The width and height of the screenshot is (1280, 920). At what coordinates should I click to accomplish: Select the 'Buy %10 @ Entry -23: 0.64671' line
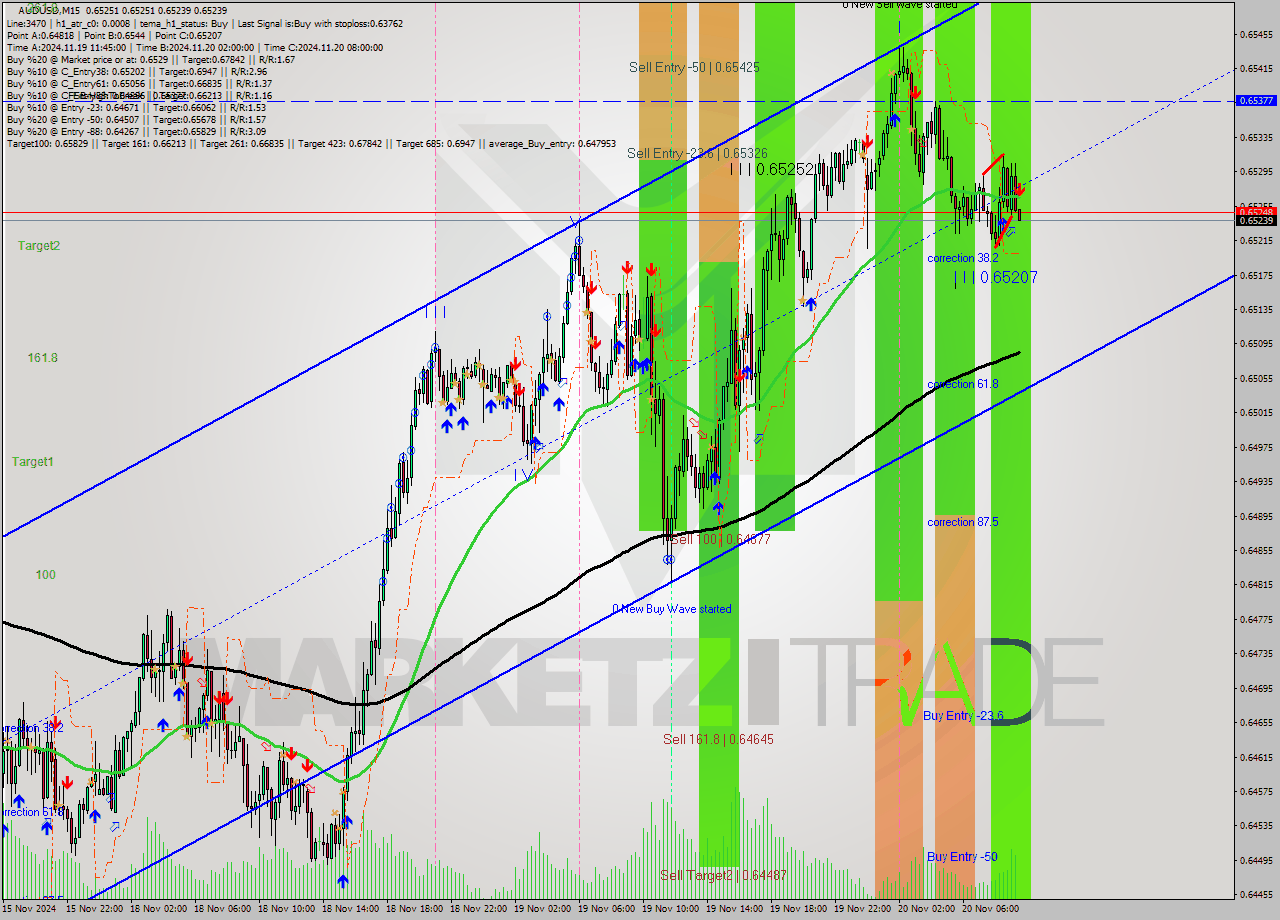pos(136,107)
